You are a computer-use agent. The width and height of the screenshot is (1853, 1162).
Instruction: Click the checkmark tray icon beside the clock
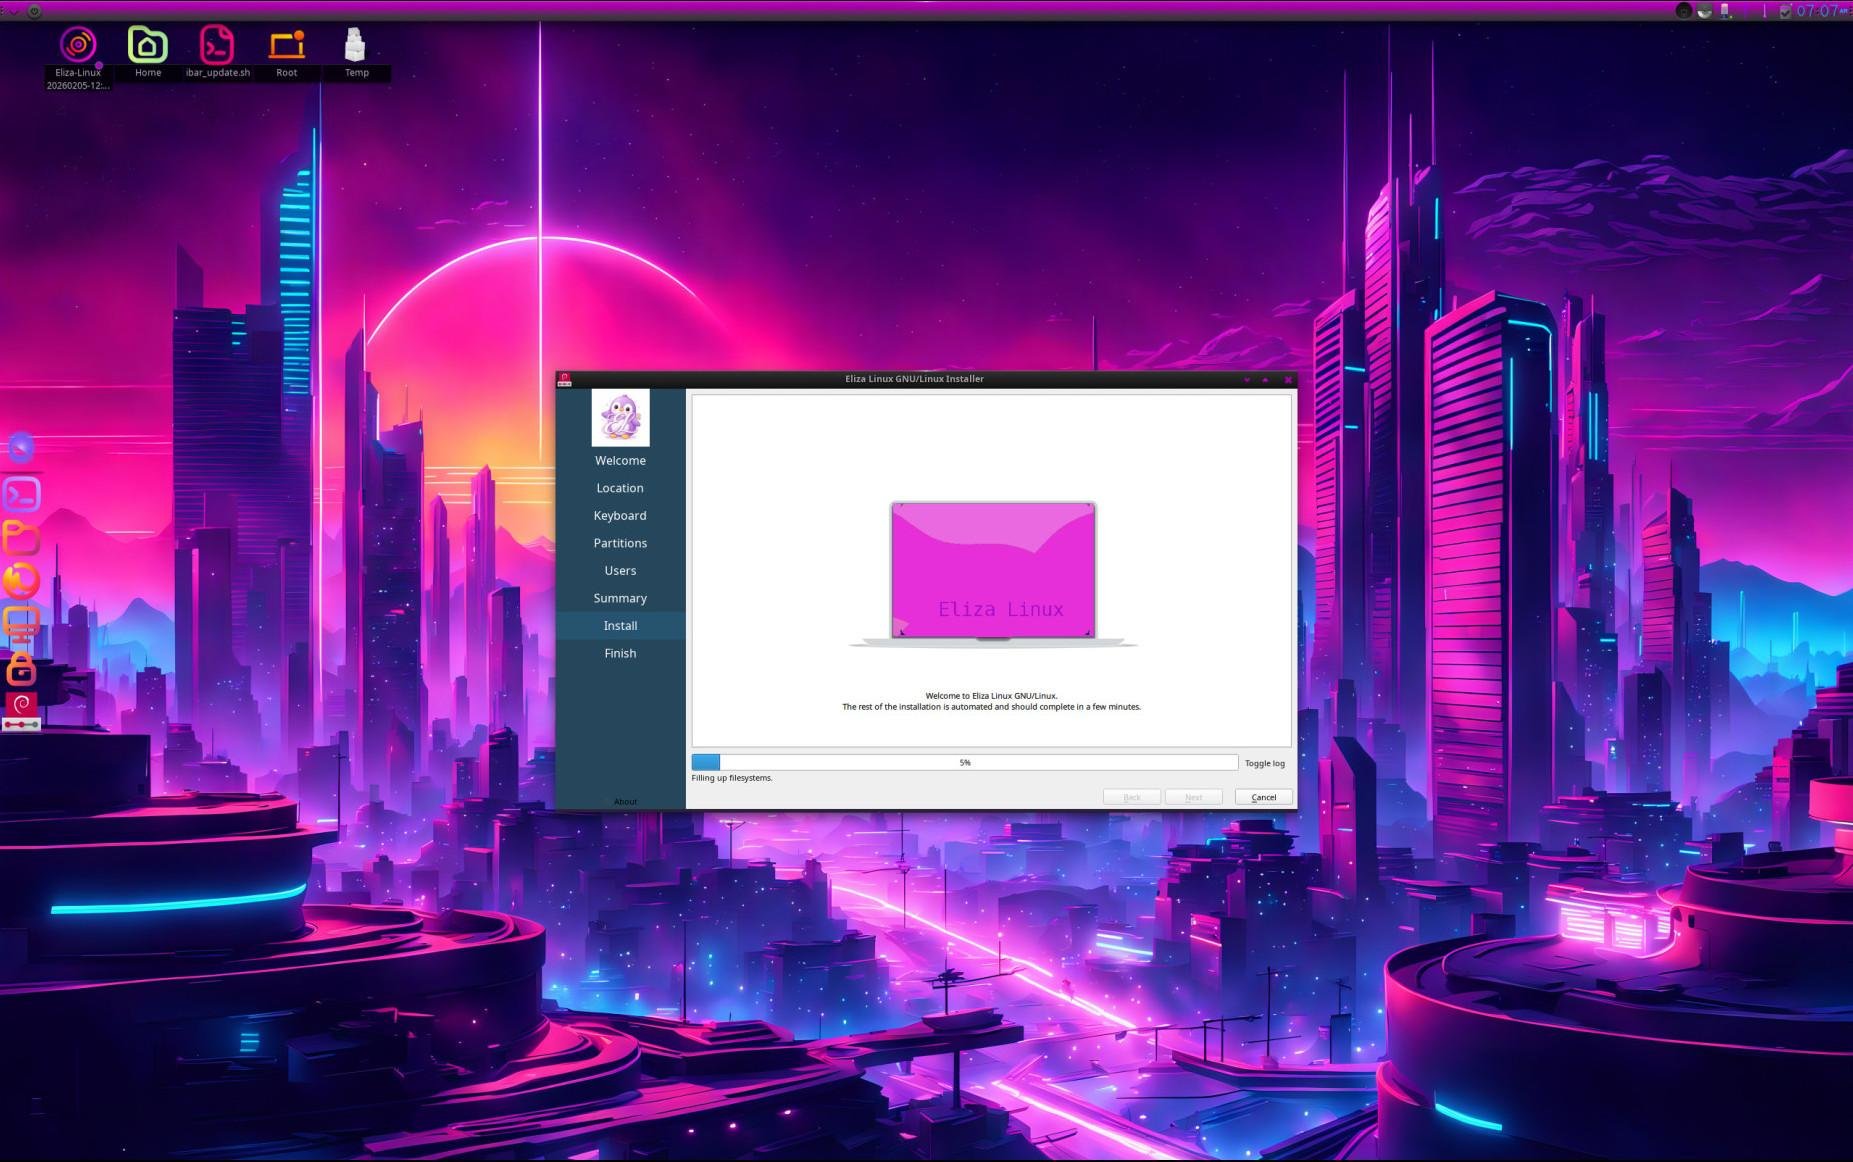[1785, 11]
